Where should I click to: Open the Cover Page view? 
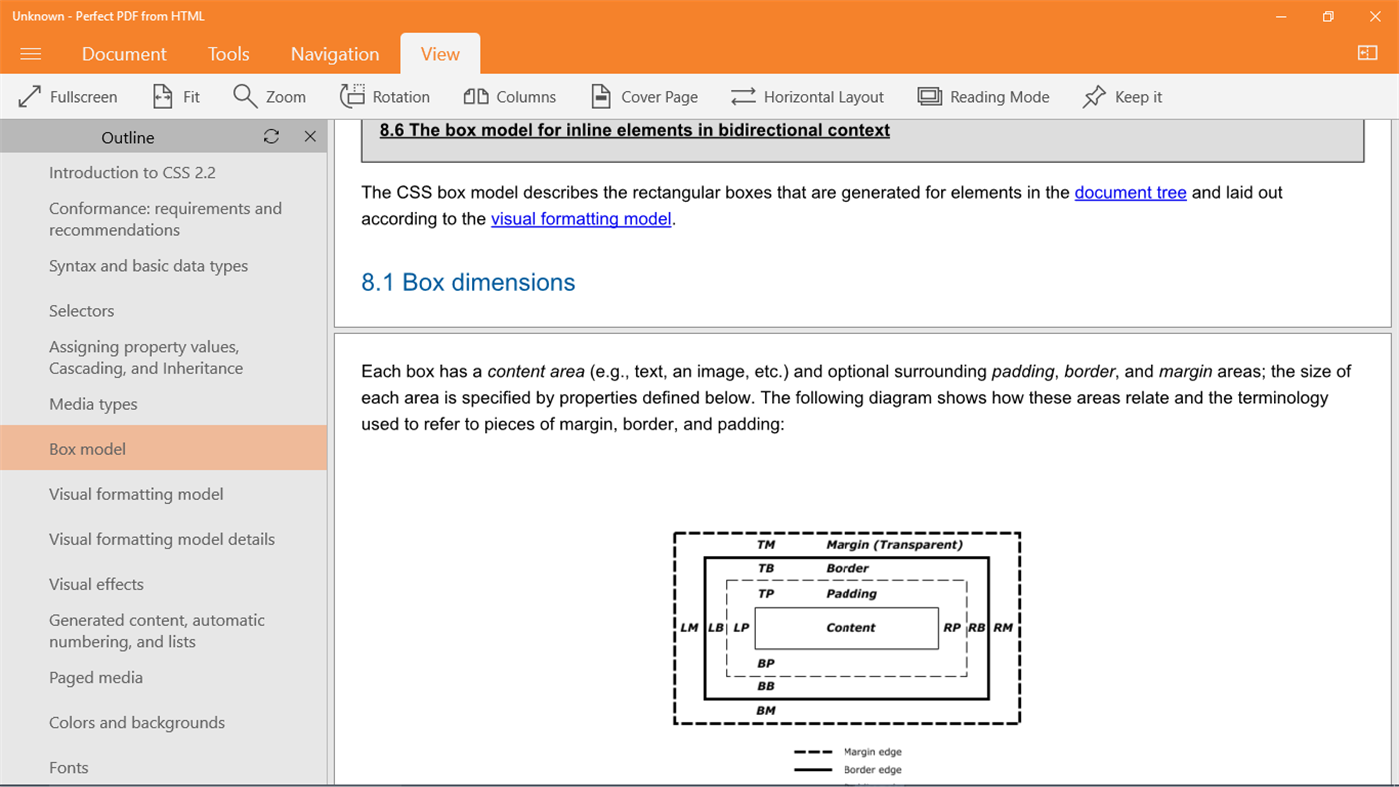pyautogui.click(x=600, y=96)
